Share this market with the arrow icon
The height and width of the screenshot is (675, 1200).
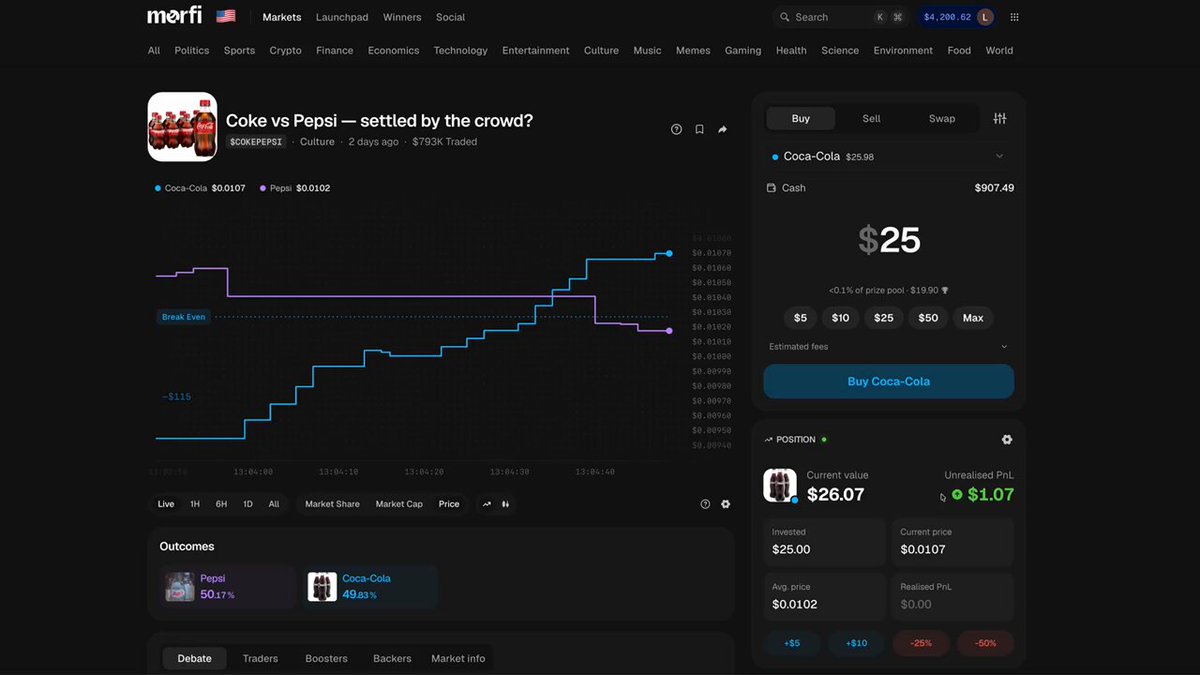tap(723, 129)
